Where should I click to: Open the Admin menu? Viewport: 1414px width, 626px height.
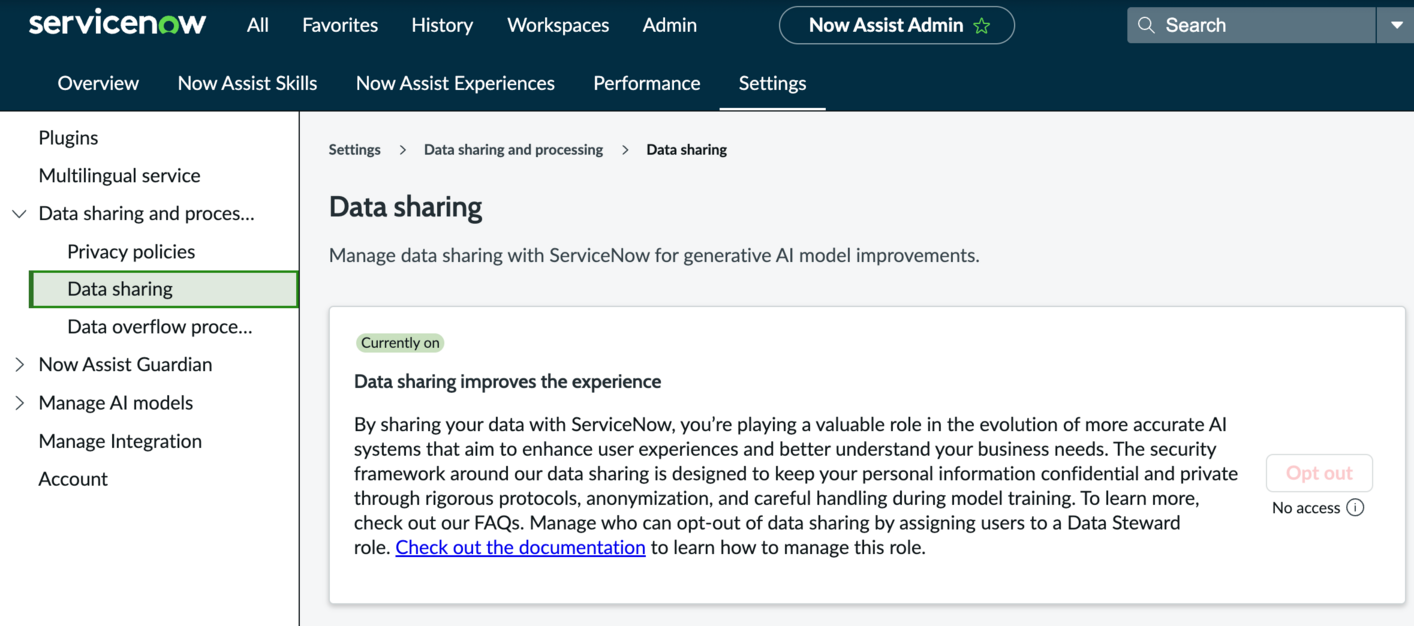coord(670,25)
